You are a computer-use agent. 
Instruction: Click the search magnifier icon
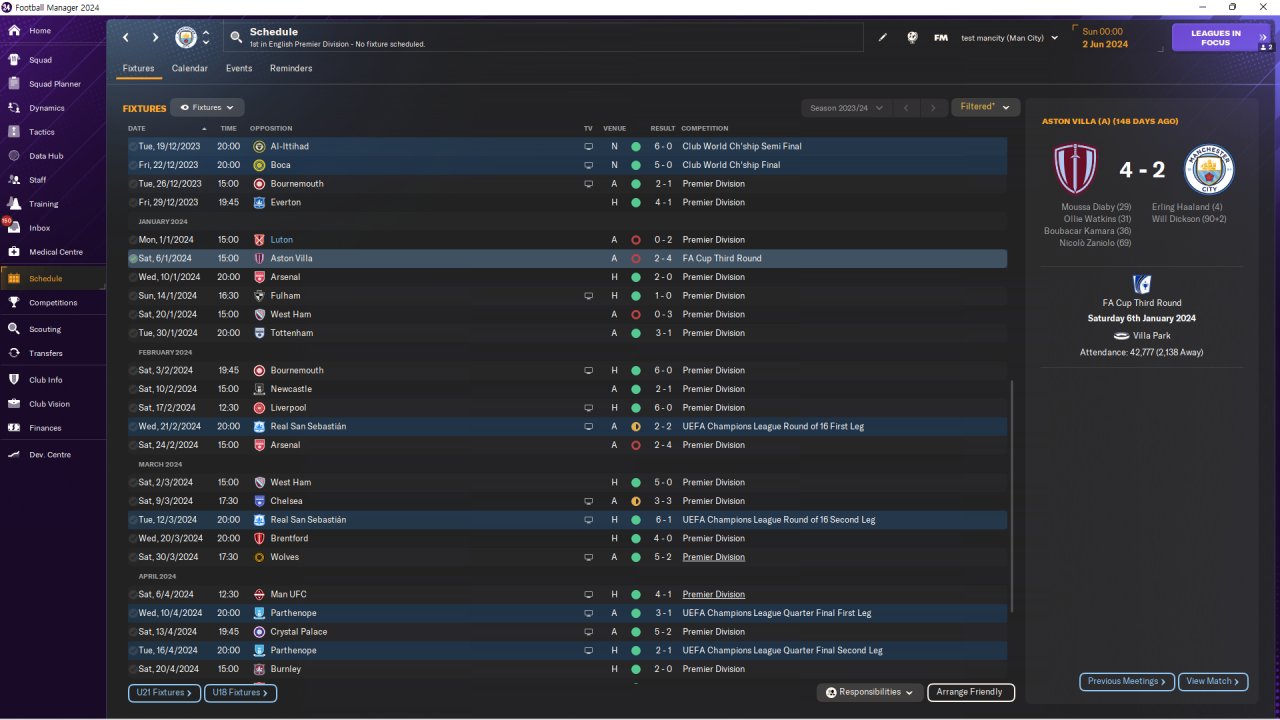coord(236,38)
